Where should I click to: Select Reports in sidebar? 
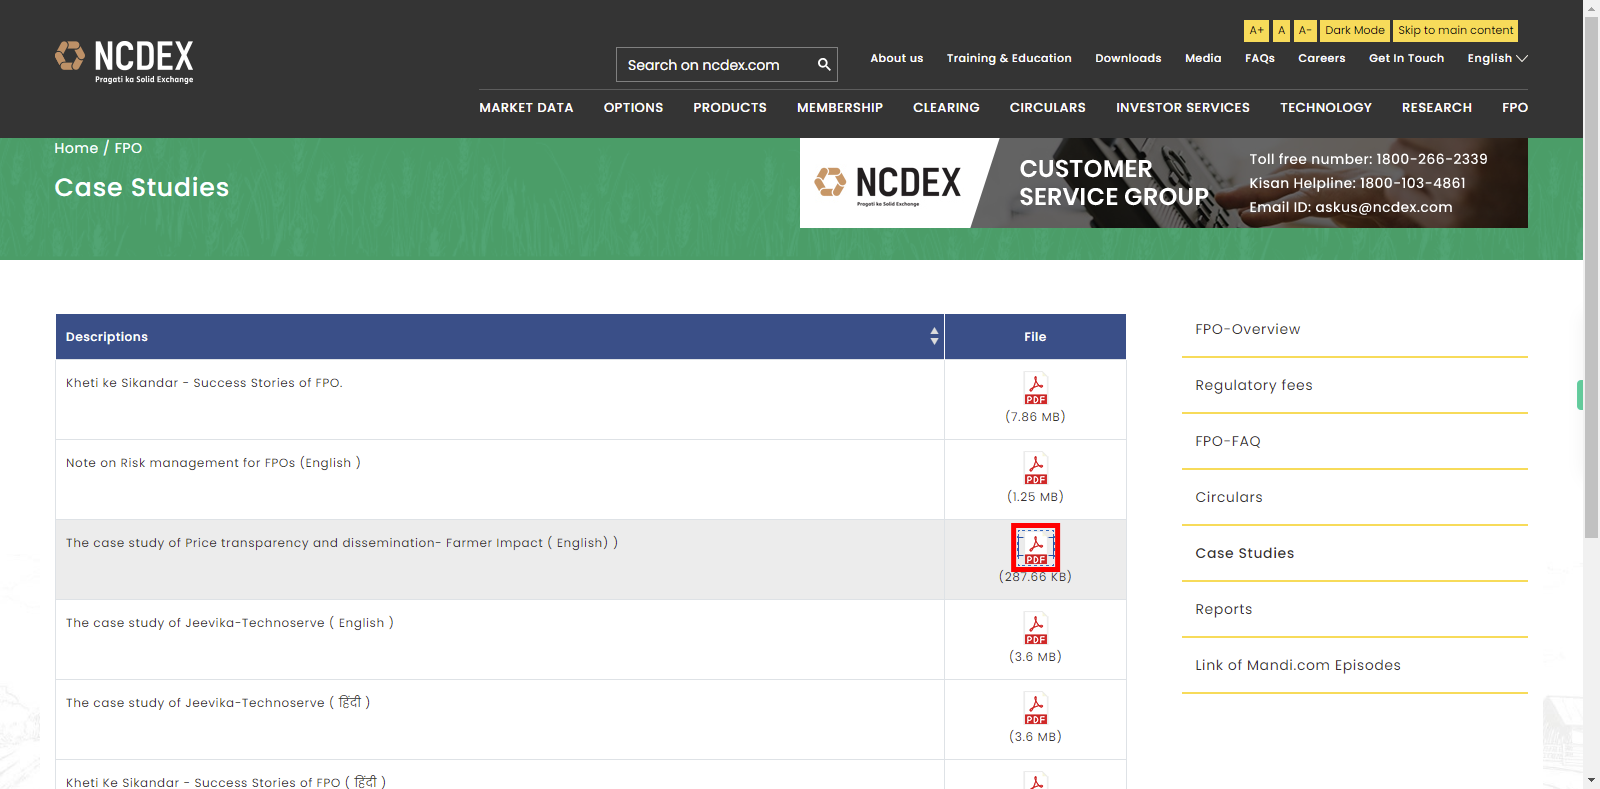[1355, 609]
